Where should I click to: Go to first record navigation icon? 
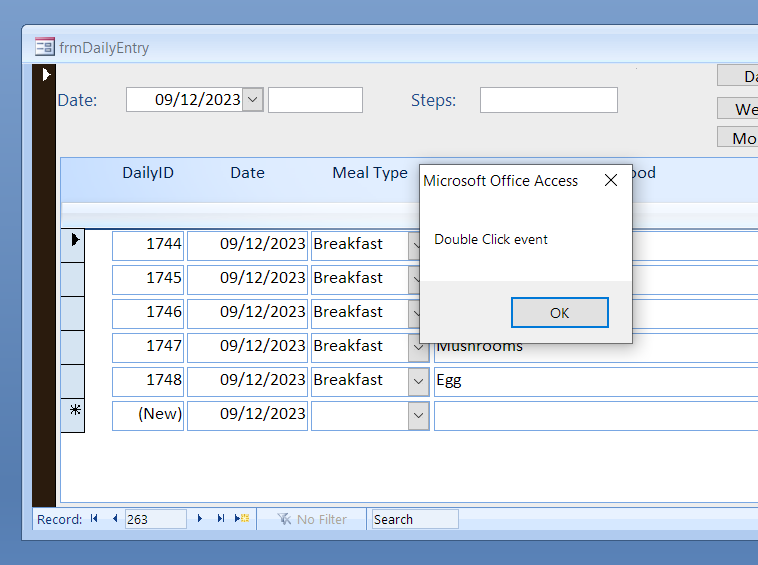pyautogui.click(x=94, y=519)
